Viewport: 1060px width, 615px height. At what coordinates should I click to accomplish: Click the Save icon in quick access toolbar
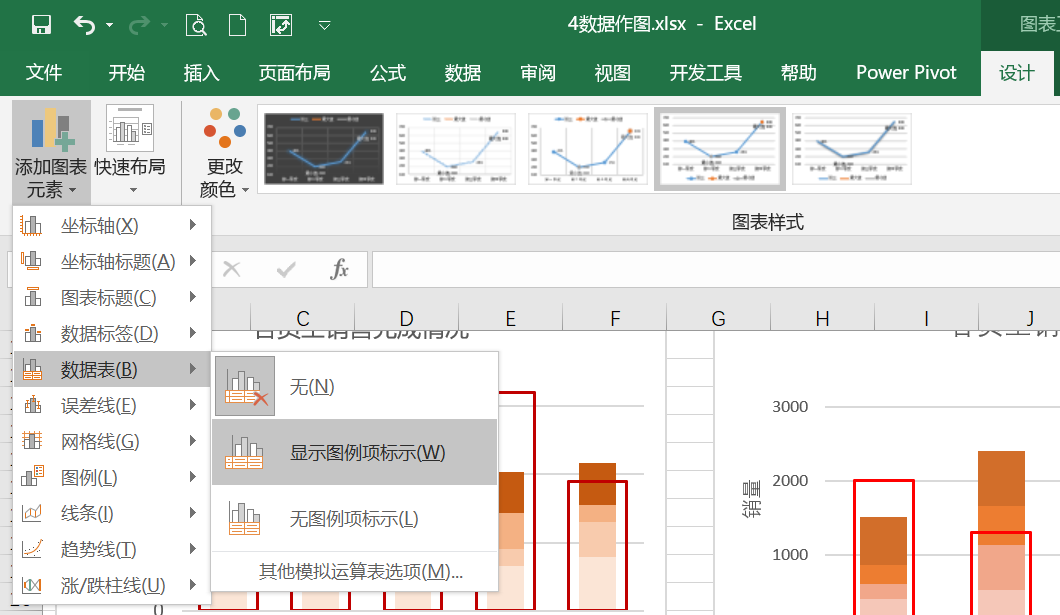41,25
